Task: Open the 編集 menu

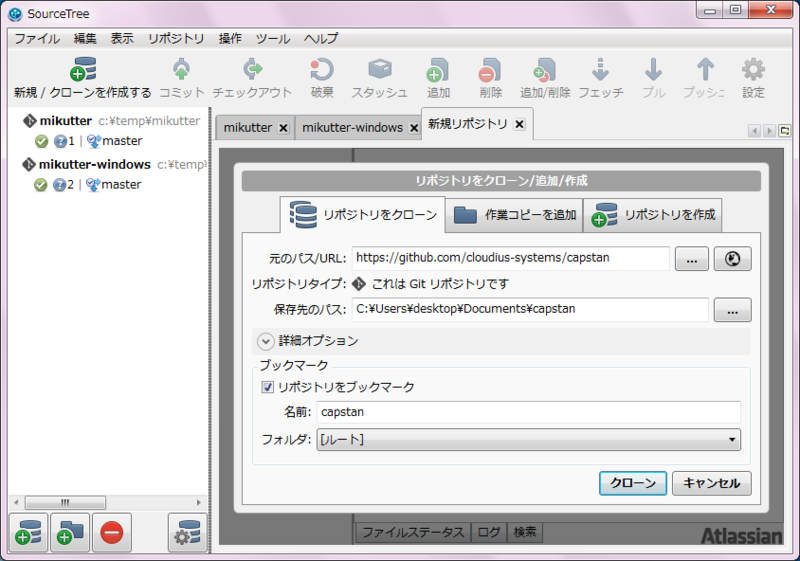Action: 85,38
